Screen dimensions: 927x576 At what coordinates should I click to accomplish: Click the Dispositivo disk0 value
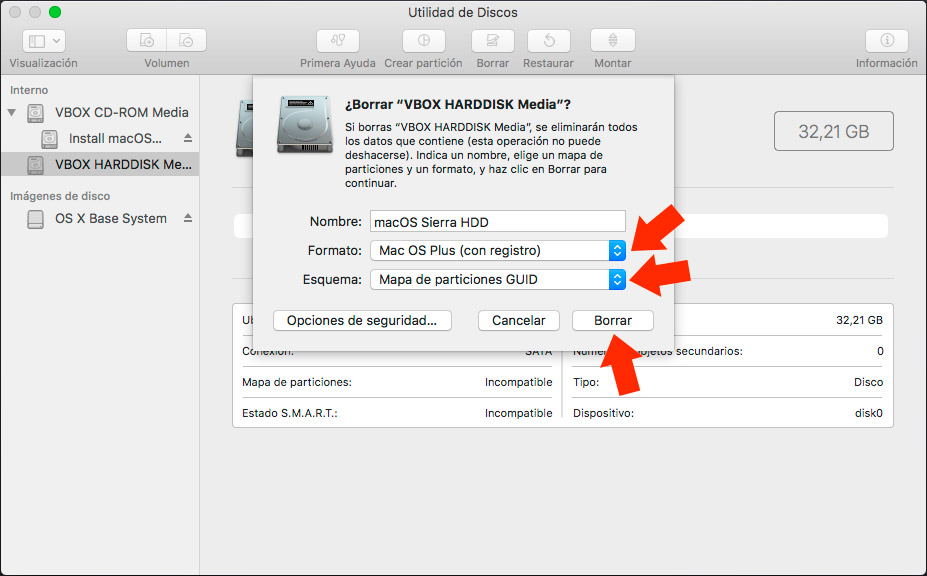click(x=868, y=413)
